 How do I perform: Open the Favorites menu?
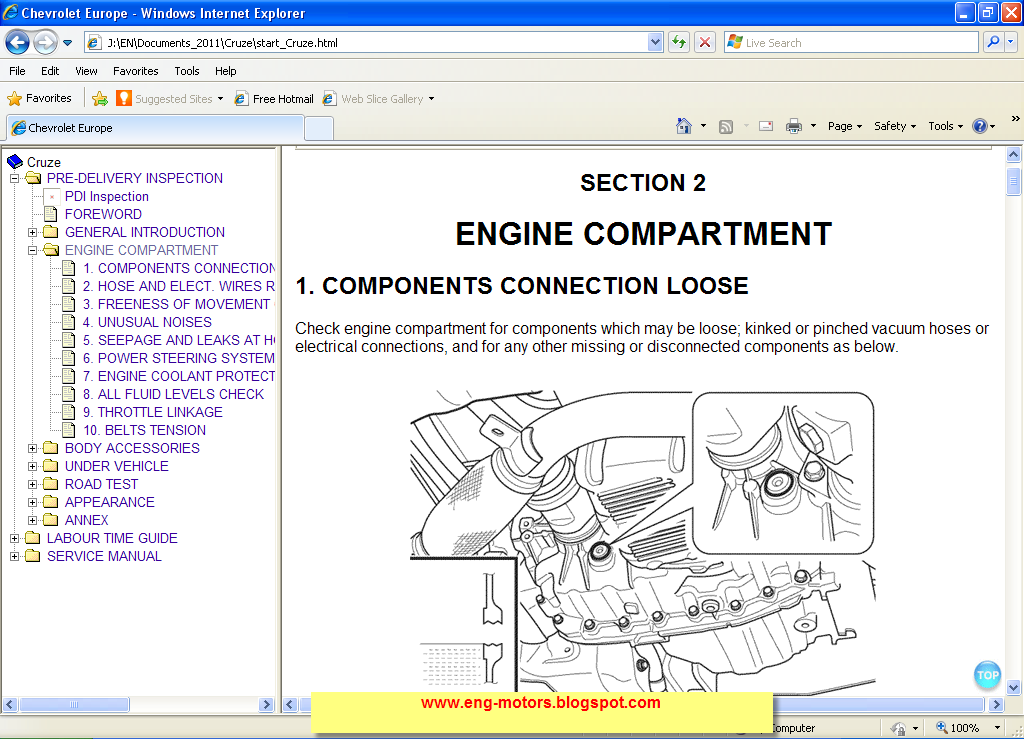point(135,71)
